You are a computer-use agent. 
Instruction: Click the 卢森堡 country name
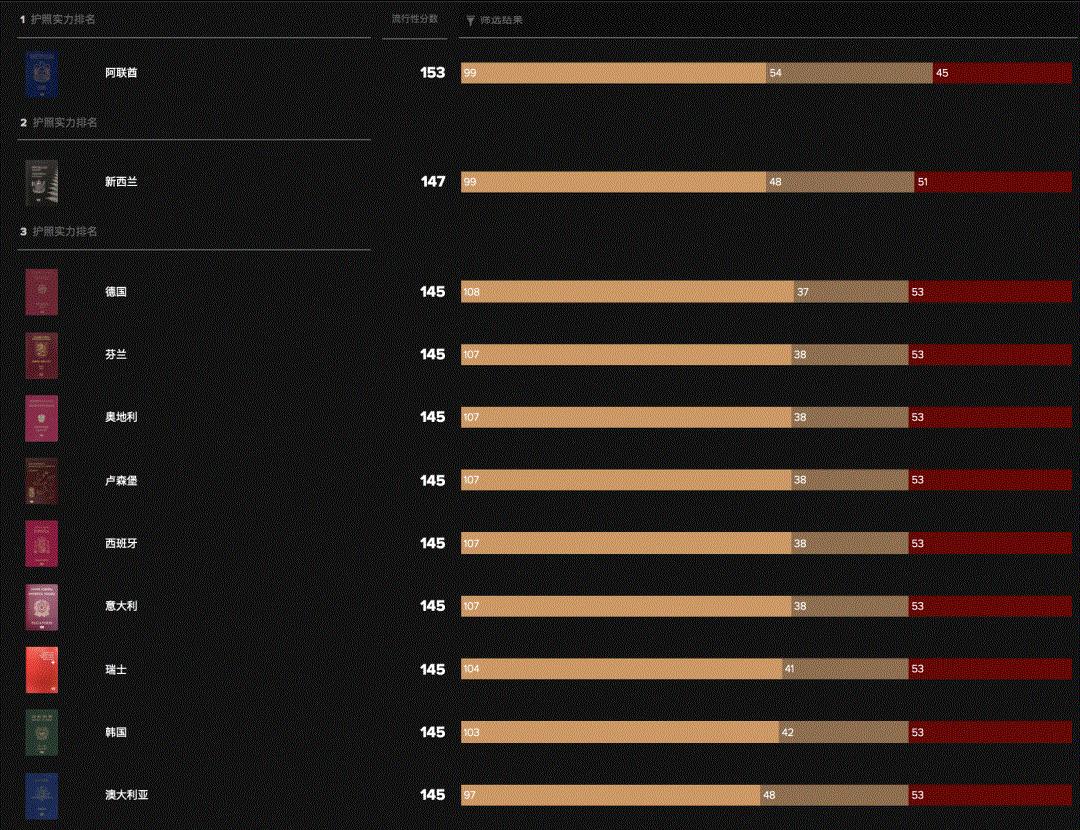(x=121, y=481)
